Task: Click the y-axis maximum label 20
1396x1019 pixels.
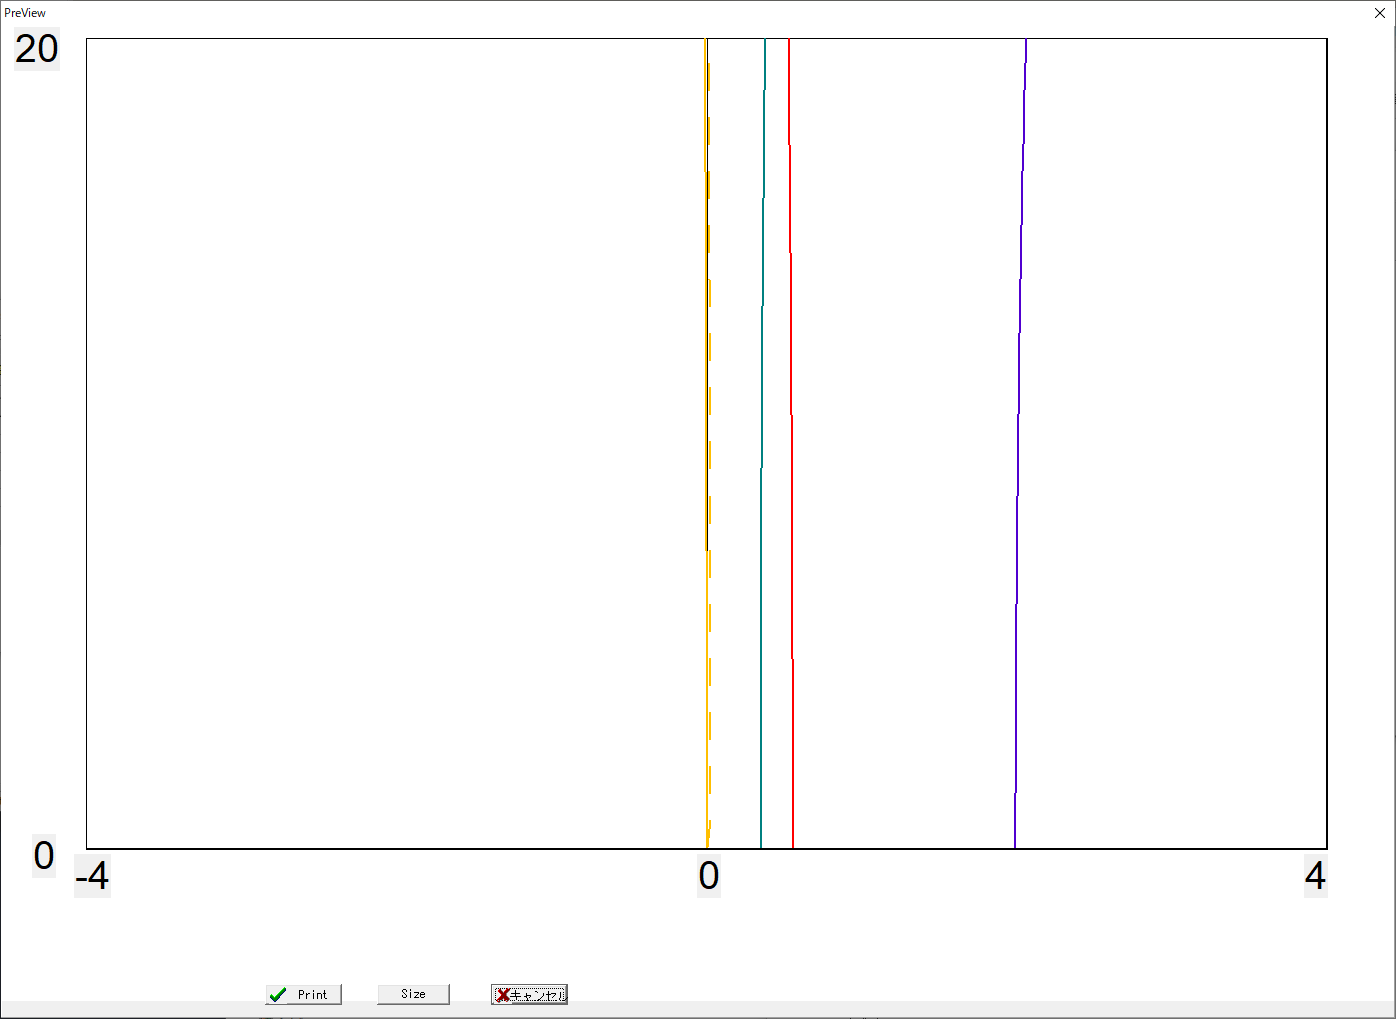Action: [37, 49]
